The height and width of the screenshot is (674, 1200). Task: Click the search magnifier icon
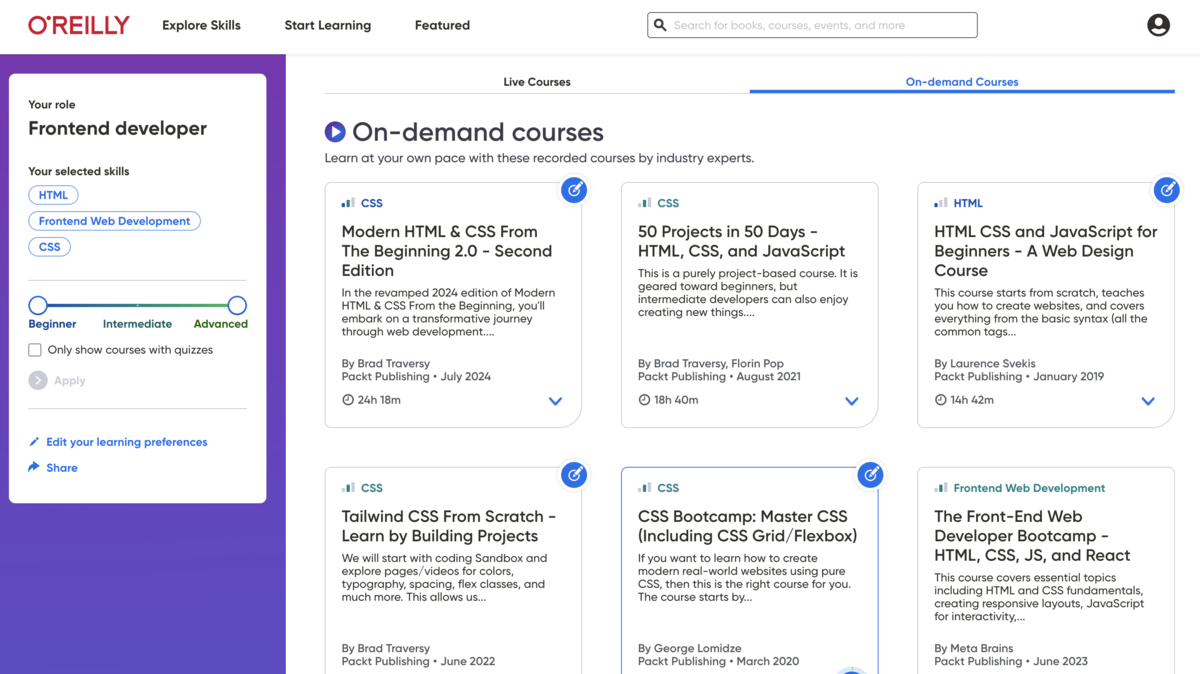pyautogui.click(x=660, y=25)
